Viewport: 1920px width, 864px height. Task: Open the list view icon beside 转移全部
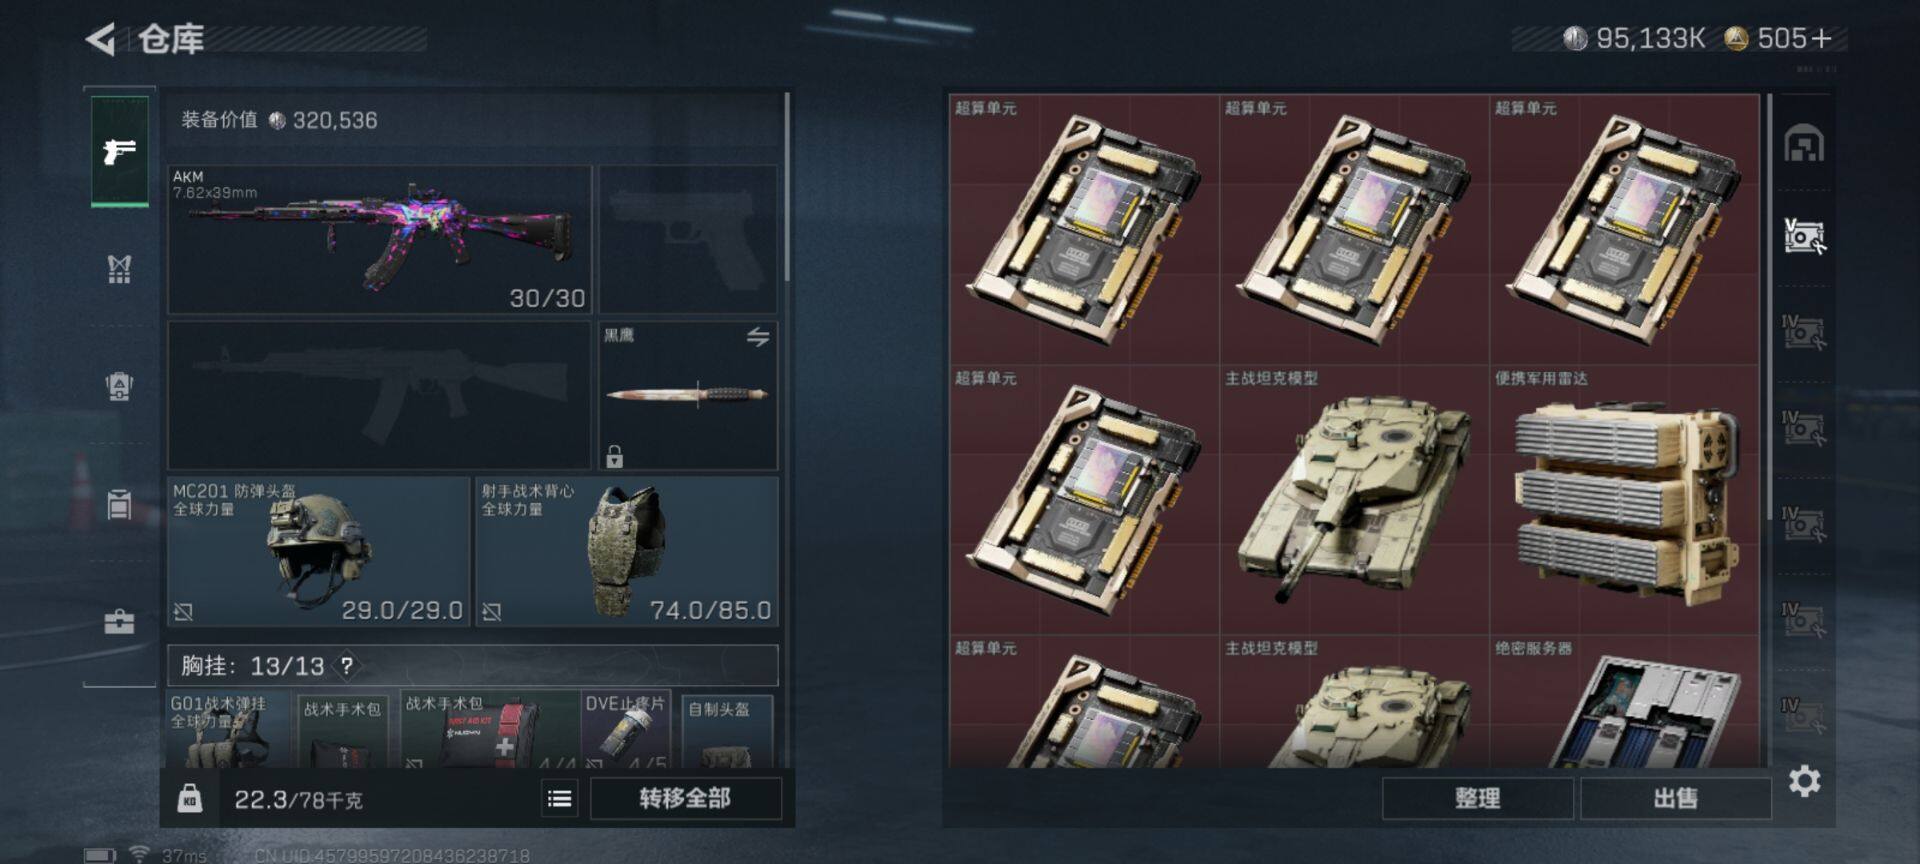560,798
